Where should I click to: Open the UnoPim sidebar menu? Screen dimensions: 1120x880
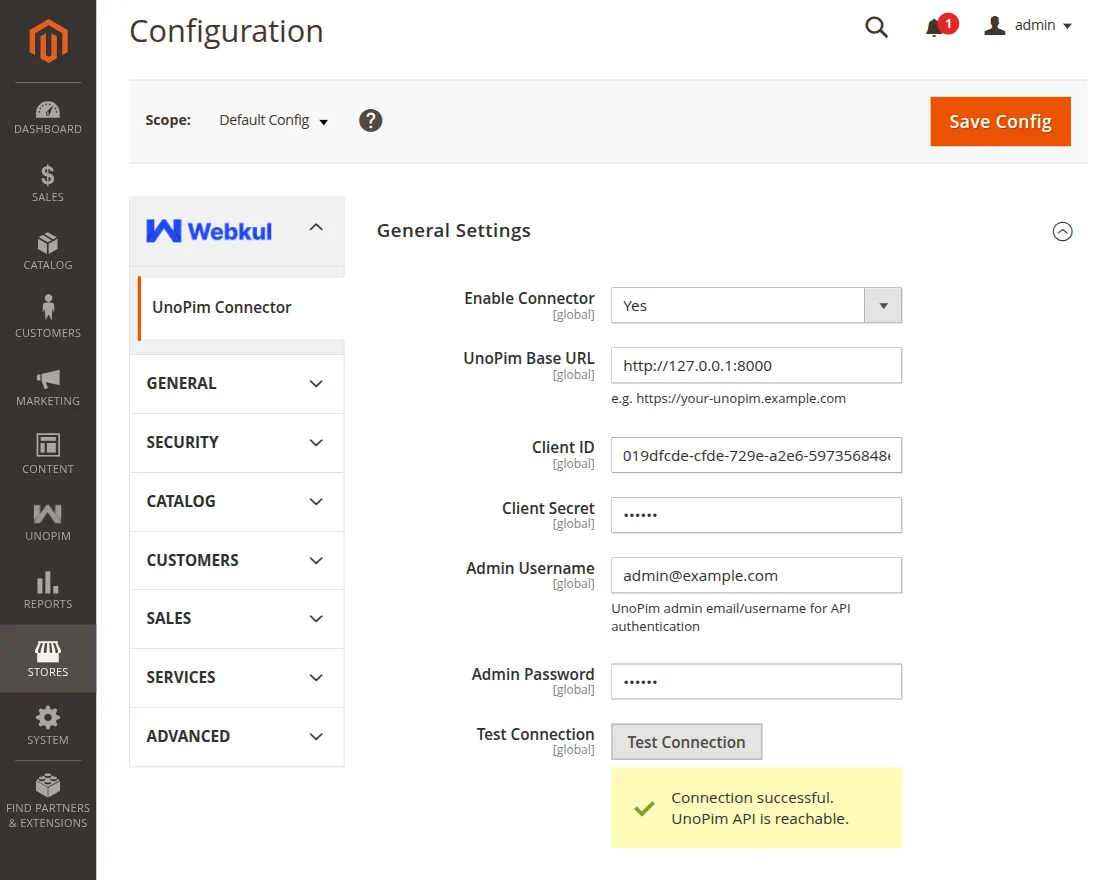(x=48, y=522)
